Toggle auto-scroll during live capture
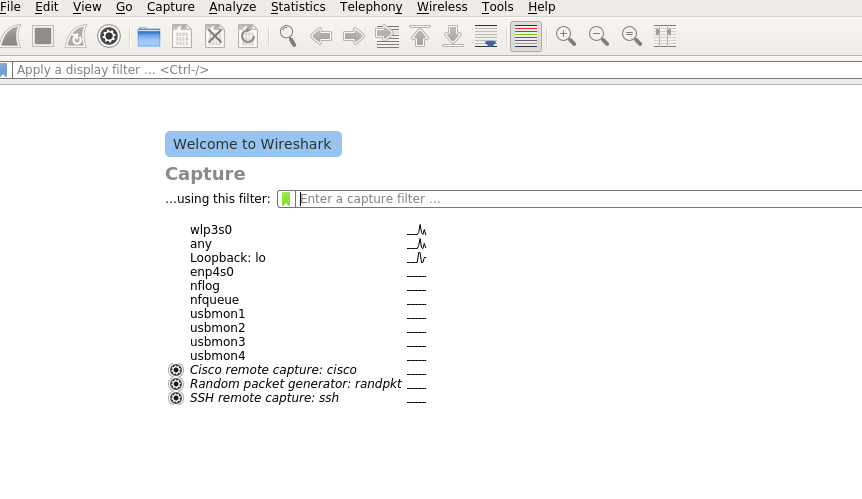Screen dimensions: 862x499 pos(486,37)
